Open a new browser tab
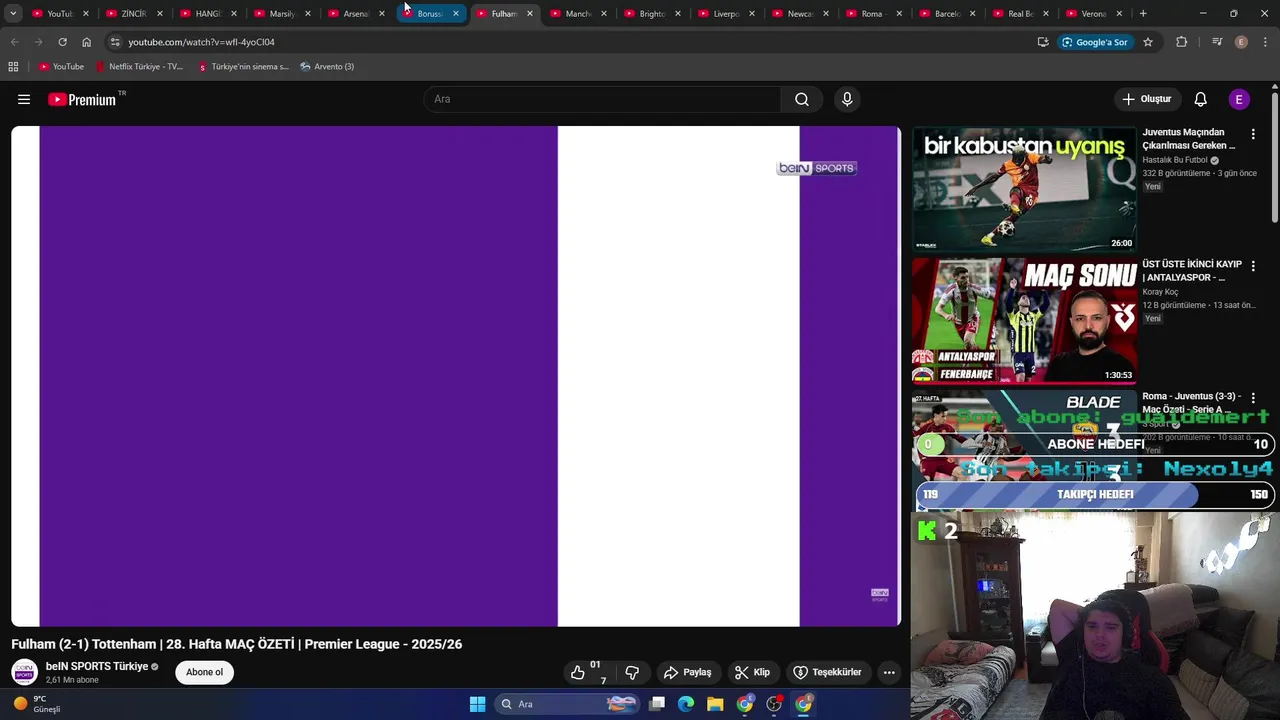The width and height of the screenshot is (1280, 720). tap(1143, 14)
